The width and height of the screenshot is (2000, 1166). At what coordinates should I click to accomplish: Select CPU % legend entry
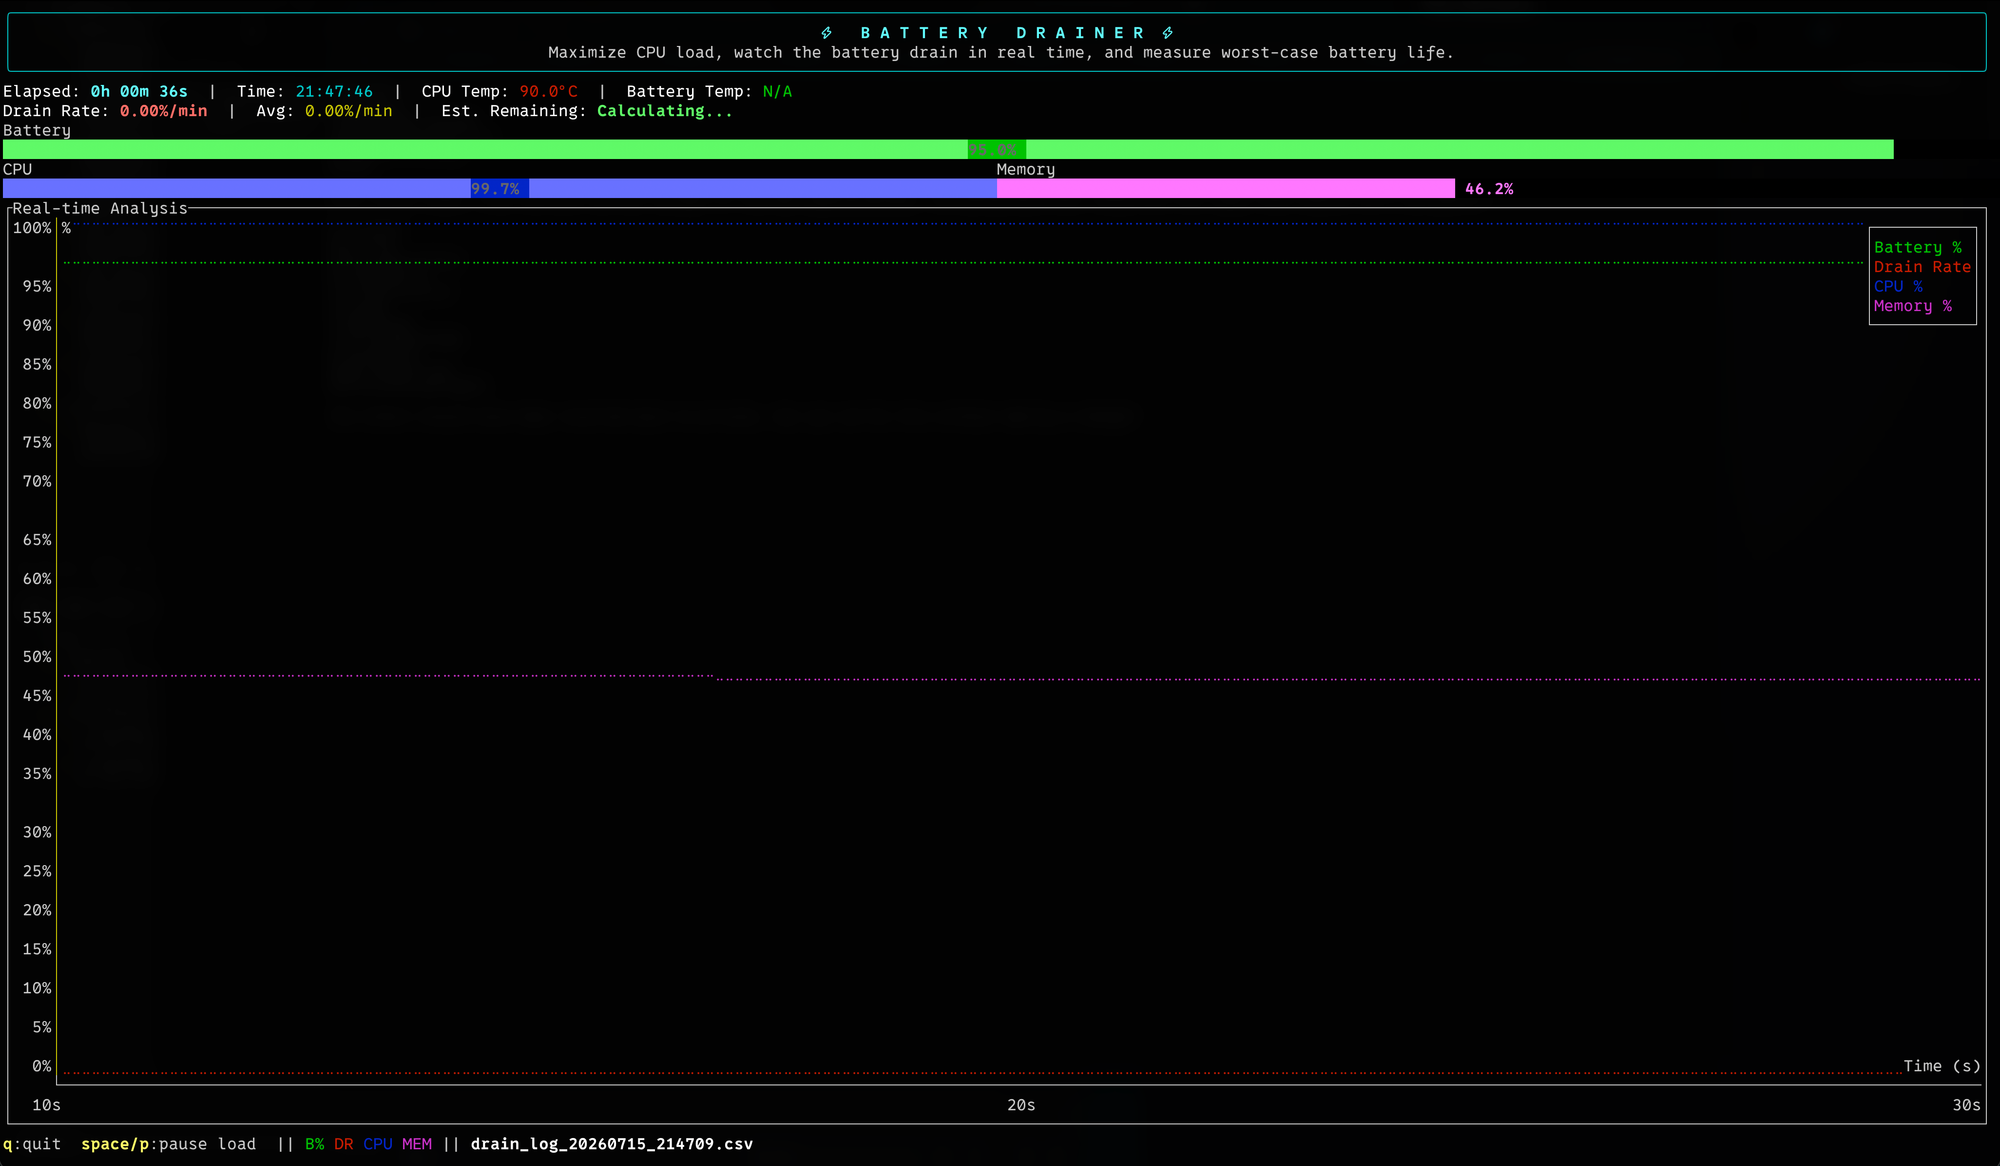(x=1898, y=286)
